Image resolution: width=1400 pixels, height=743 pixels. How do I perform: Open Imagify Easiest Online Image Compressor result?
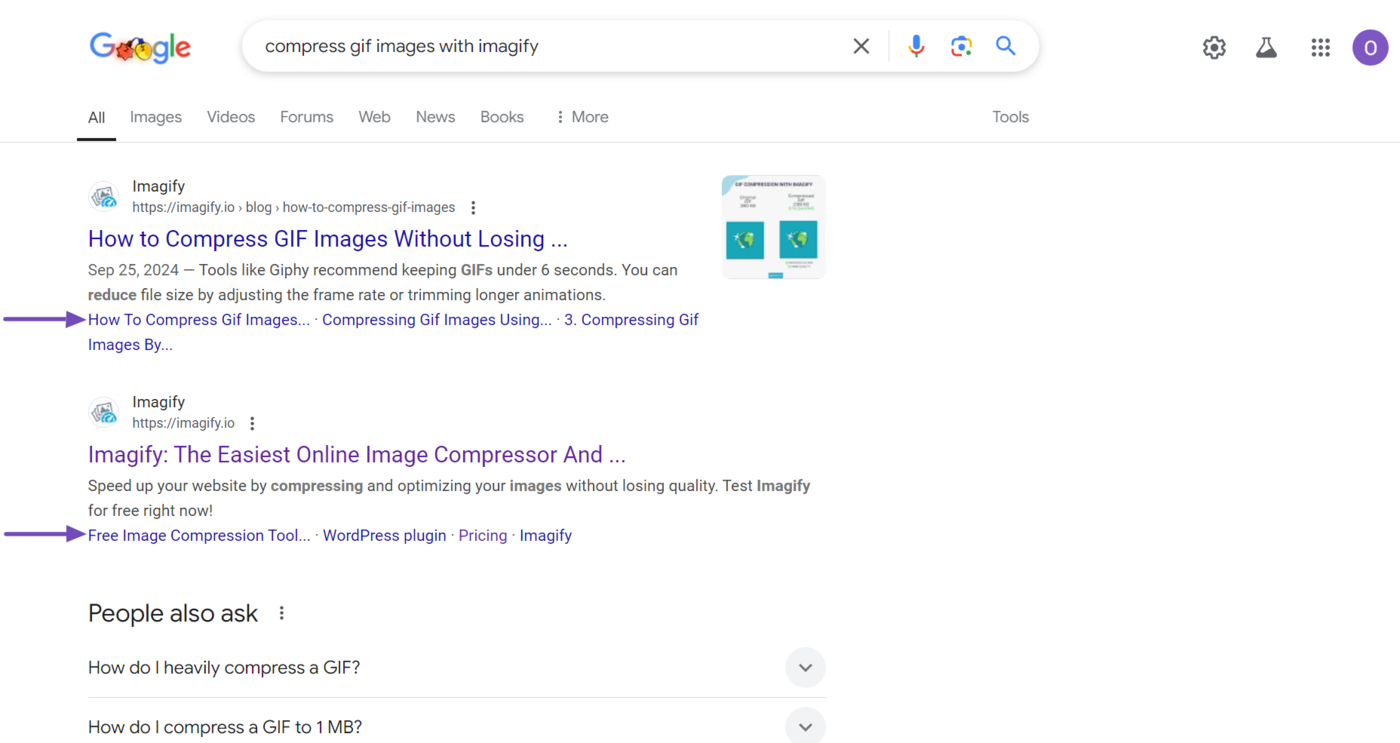point(357,455)
